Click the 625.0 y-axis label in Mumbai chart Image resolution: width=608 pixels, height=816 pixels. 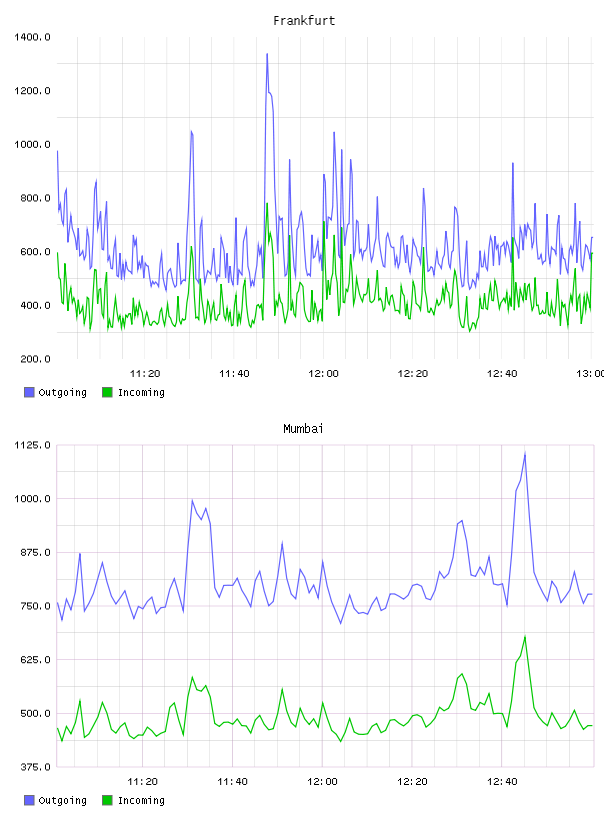click(x=35, y=660)
